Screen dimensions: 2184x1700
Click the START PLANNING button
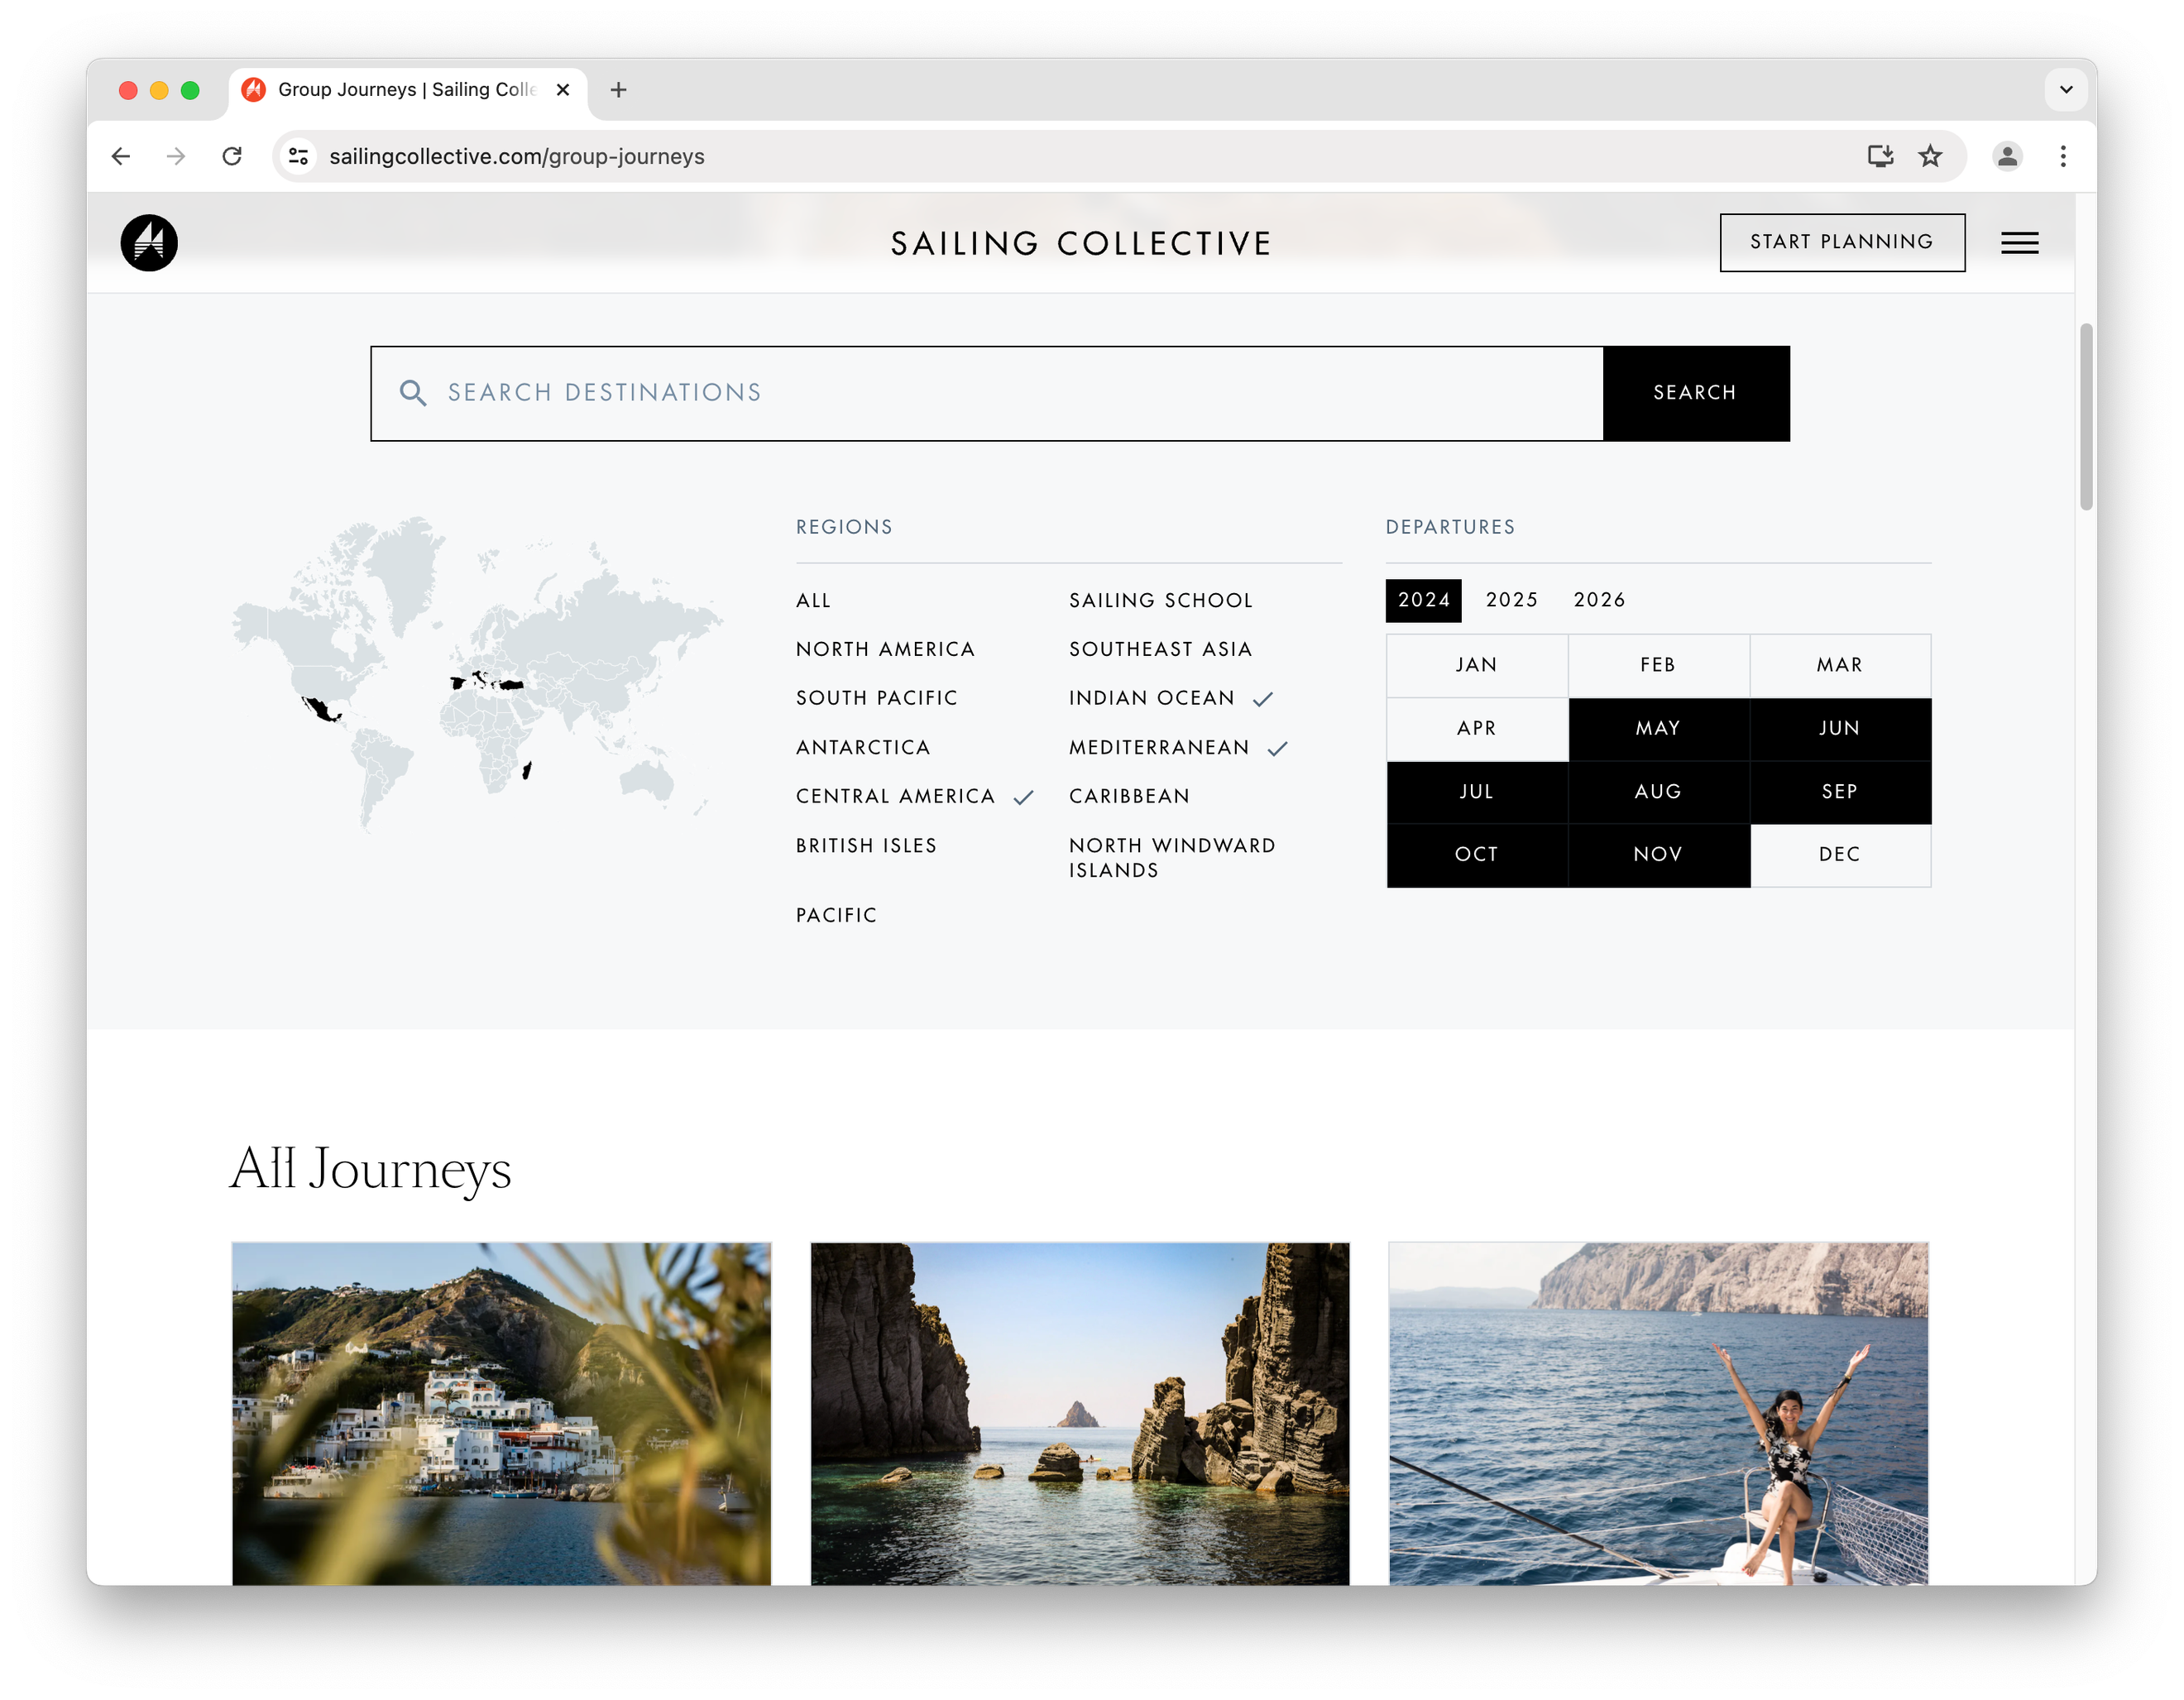coord(1841,242)
